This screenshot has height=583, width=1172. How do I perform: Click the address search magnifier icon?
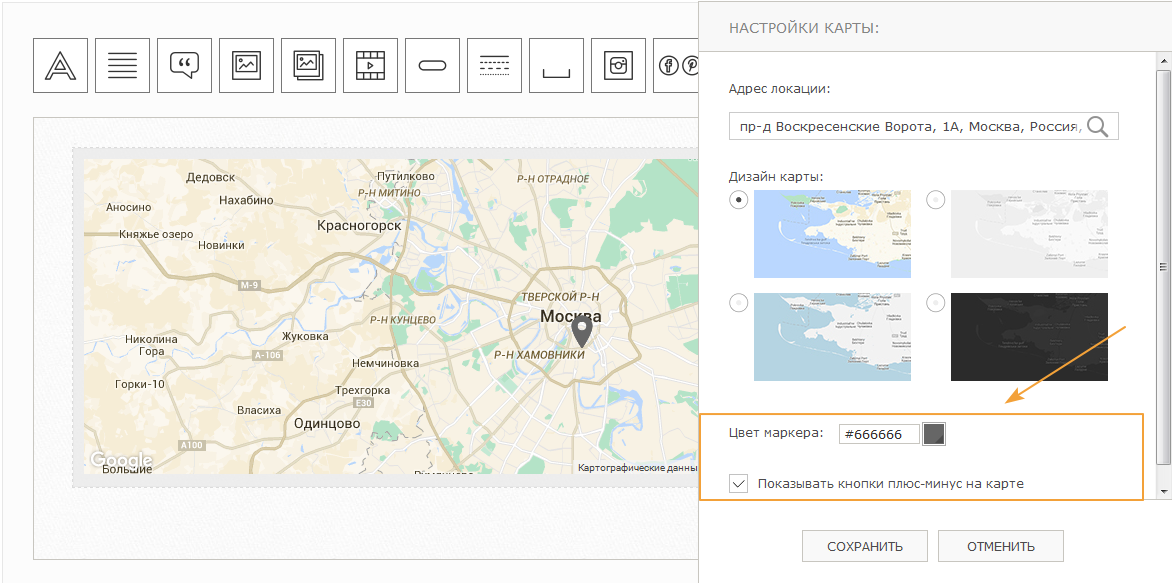point(1098,126)
